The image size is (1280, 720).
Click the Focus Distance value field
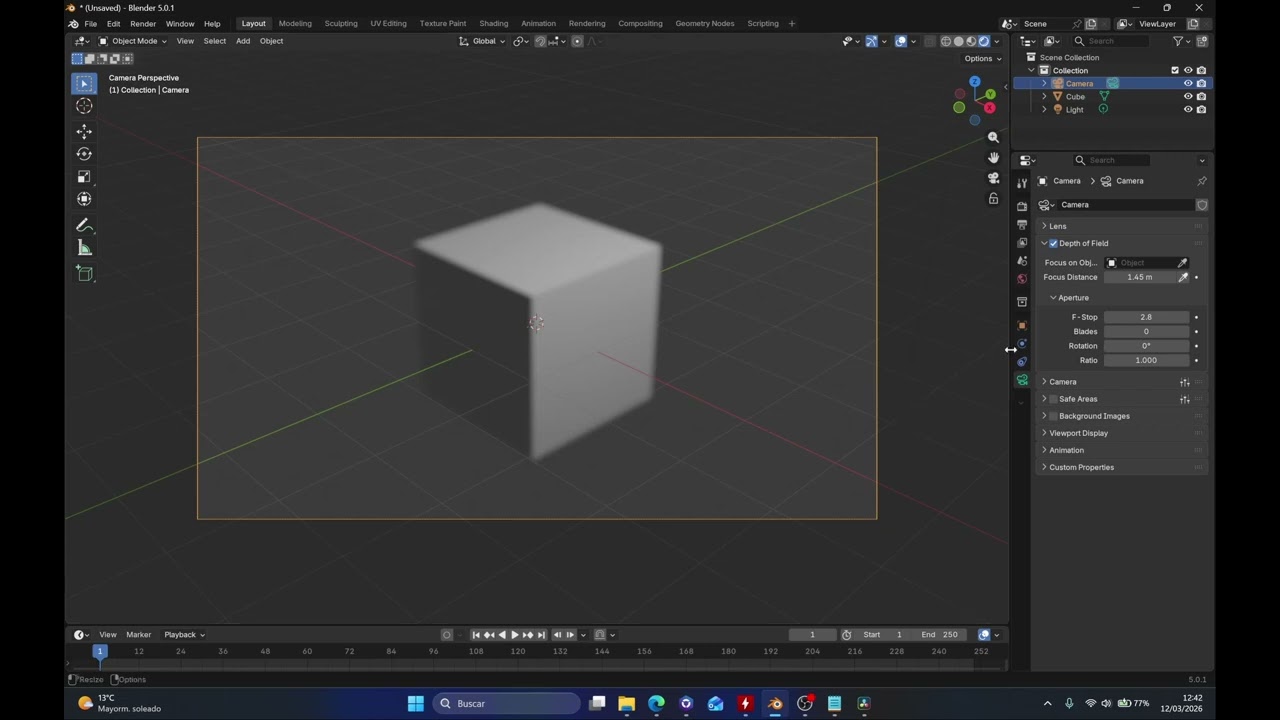pos(1140,277)
